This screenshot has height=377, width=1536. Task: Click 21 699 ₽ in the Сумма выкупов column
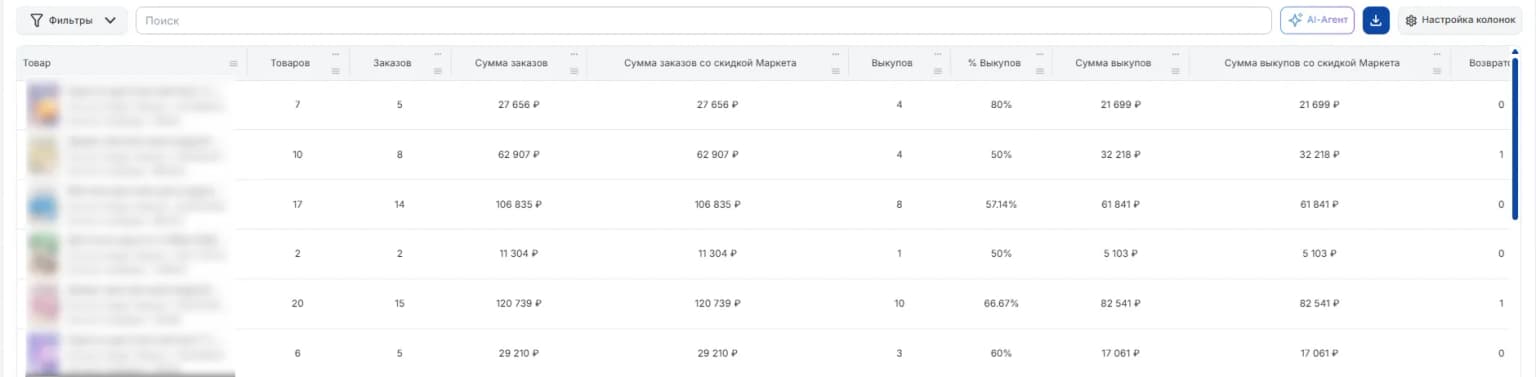coord(1121,105)
